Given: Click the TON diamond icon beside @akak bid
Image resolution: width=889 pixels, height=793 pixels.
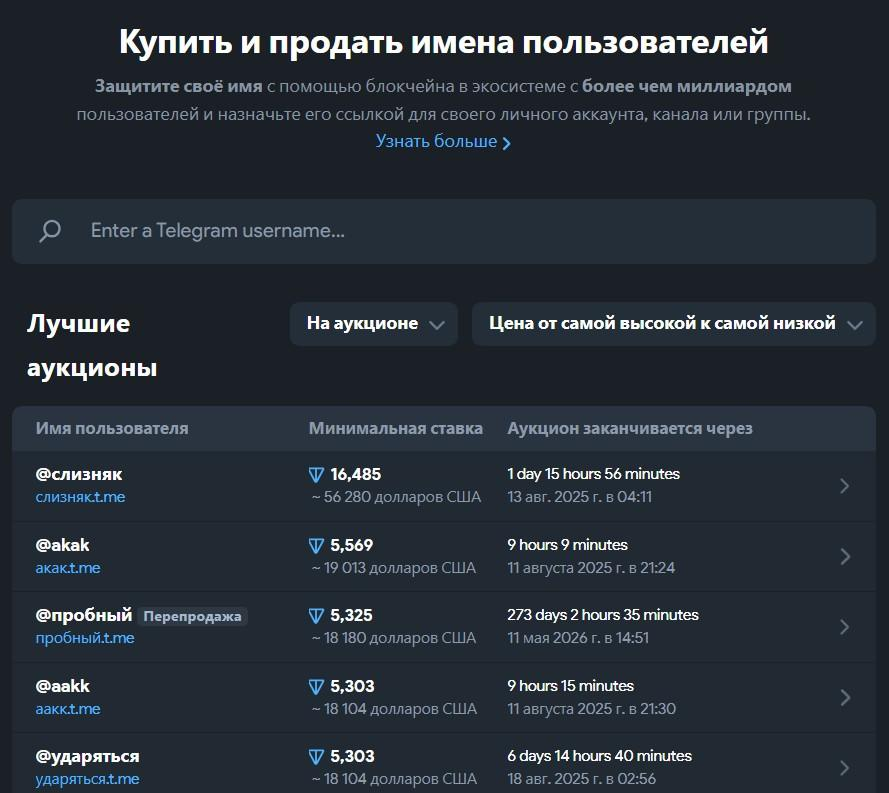Looking at the screenshot, I should 315,545.
